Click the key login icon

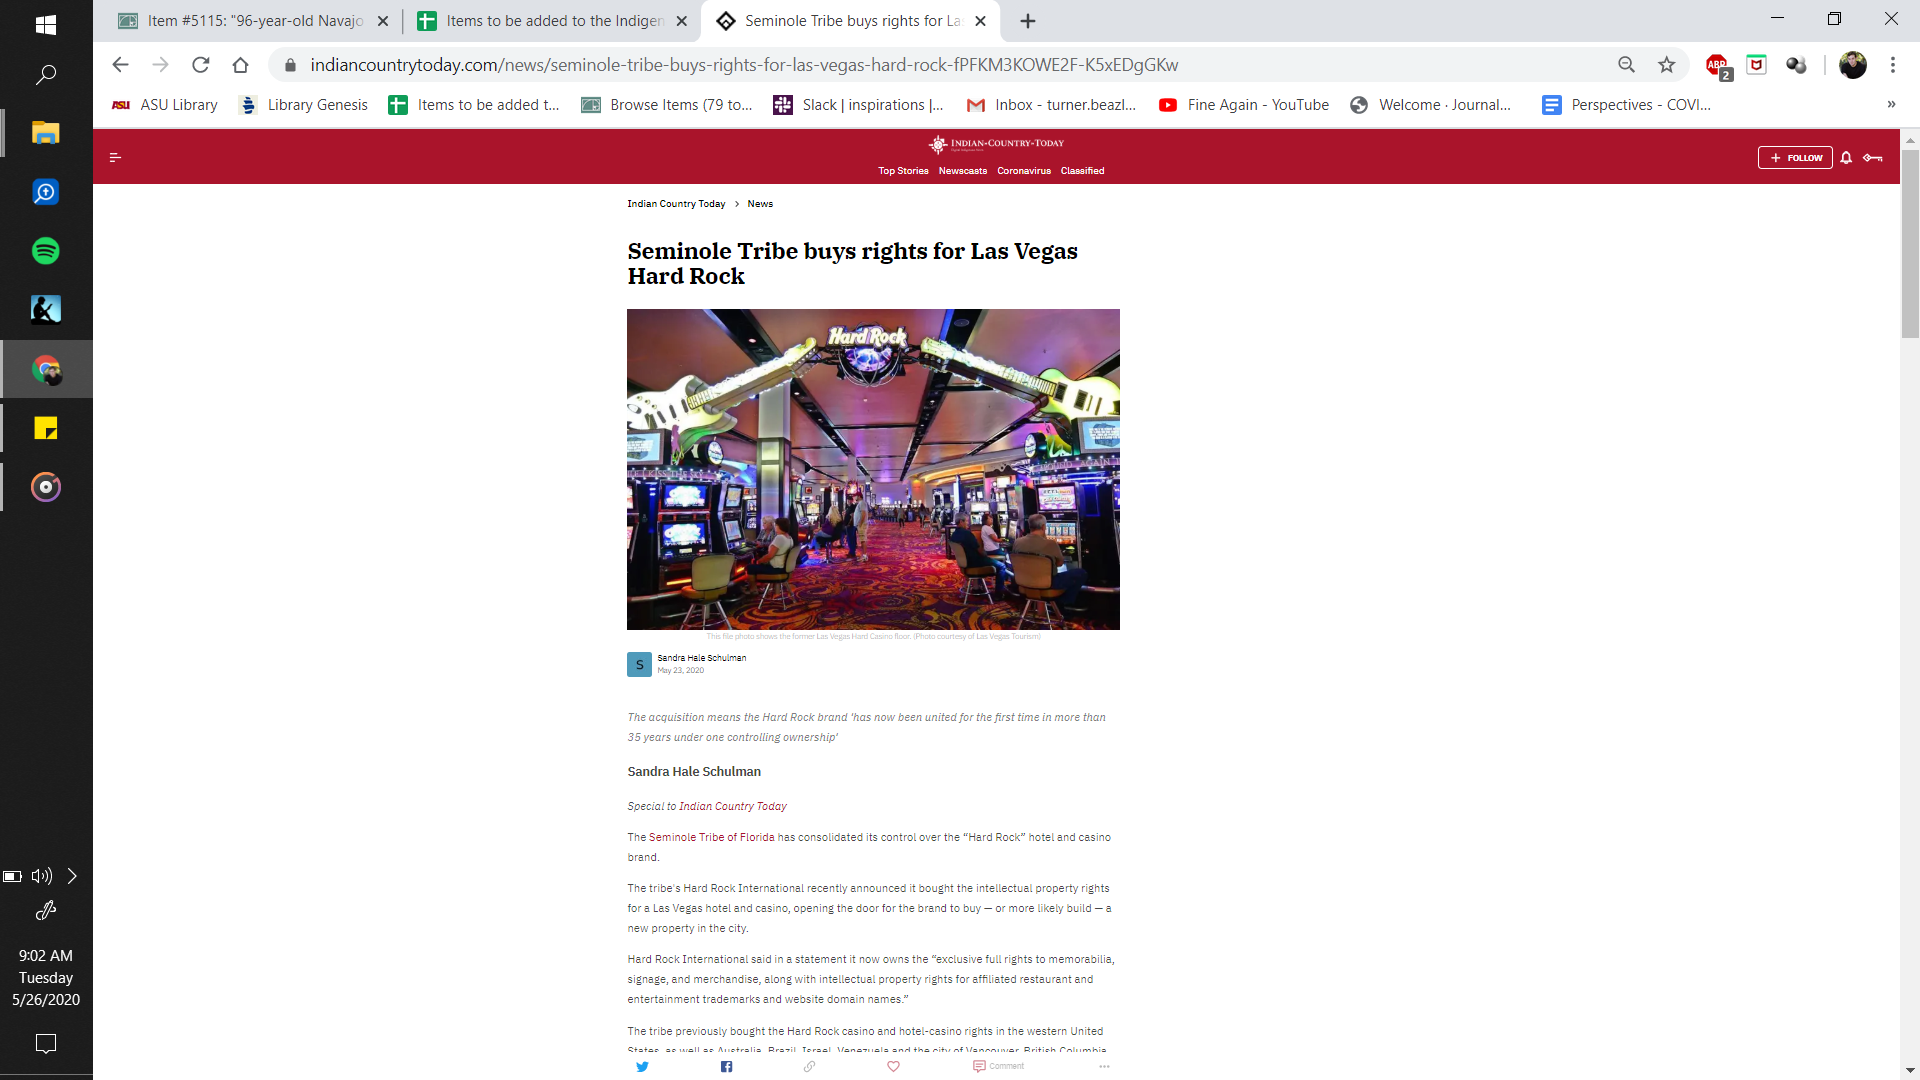[1873, 157]
